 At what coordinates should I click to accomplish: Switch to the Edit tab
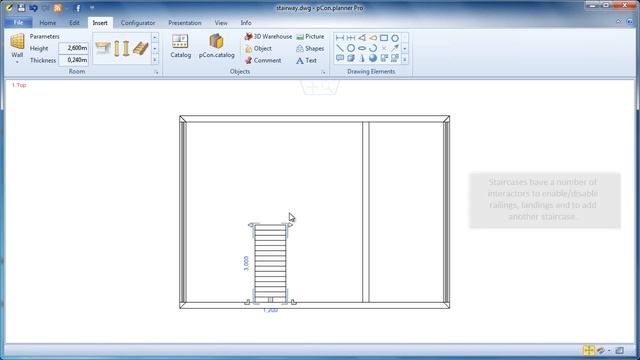click(74, 23)
